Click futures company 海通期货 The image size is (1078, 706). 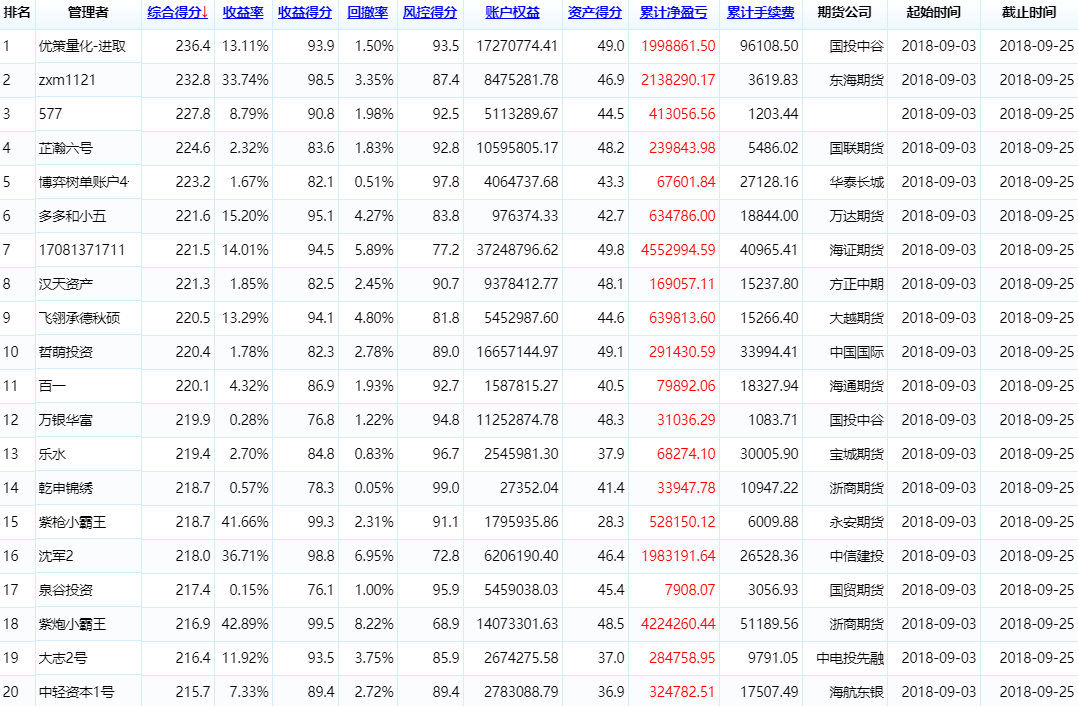click(x=856, y=386)
